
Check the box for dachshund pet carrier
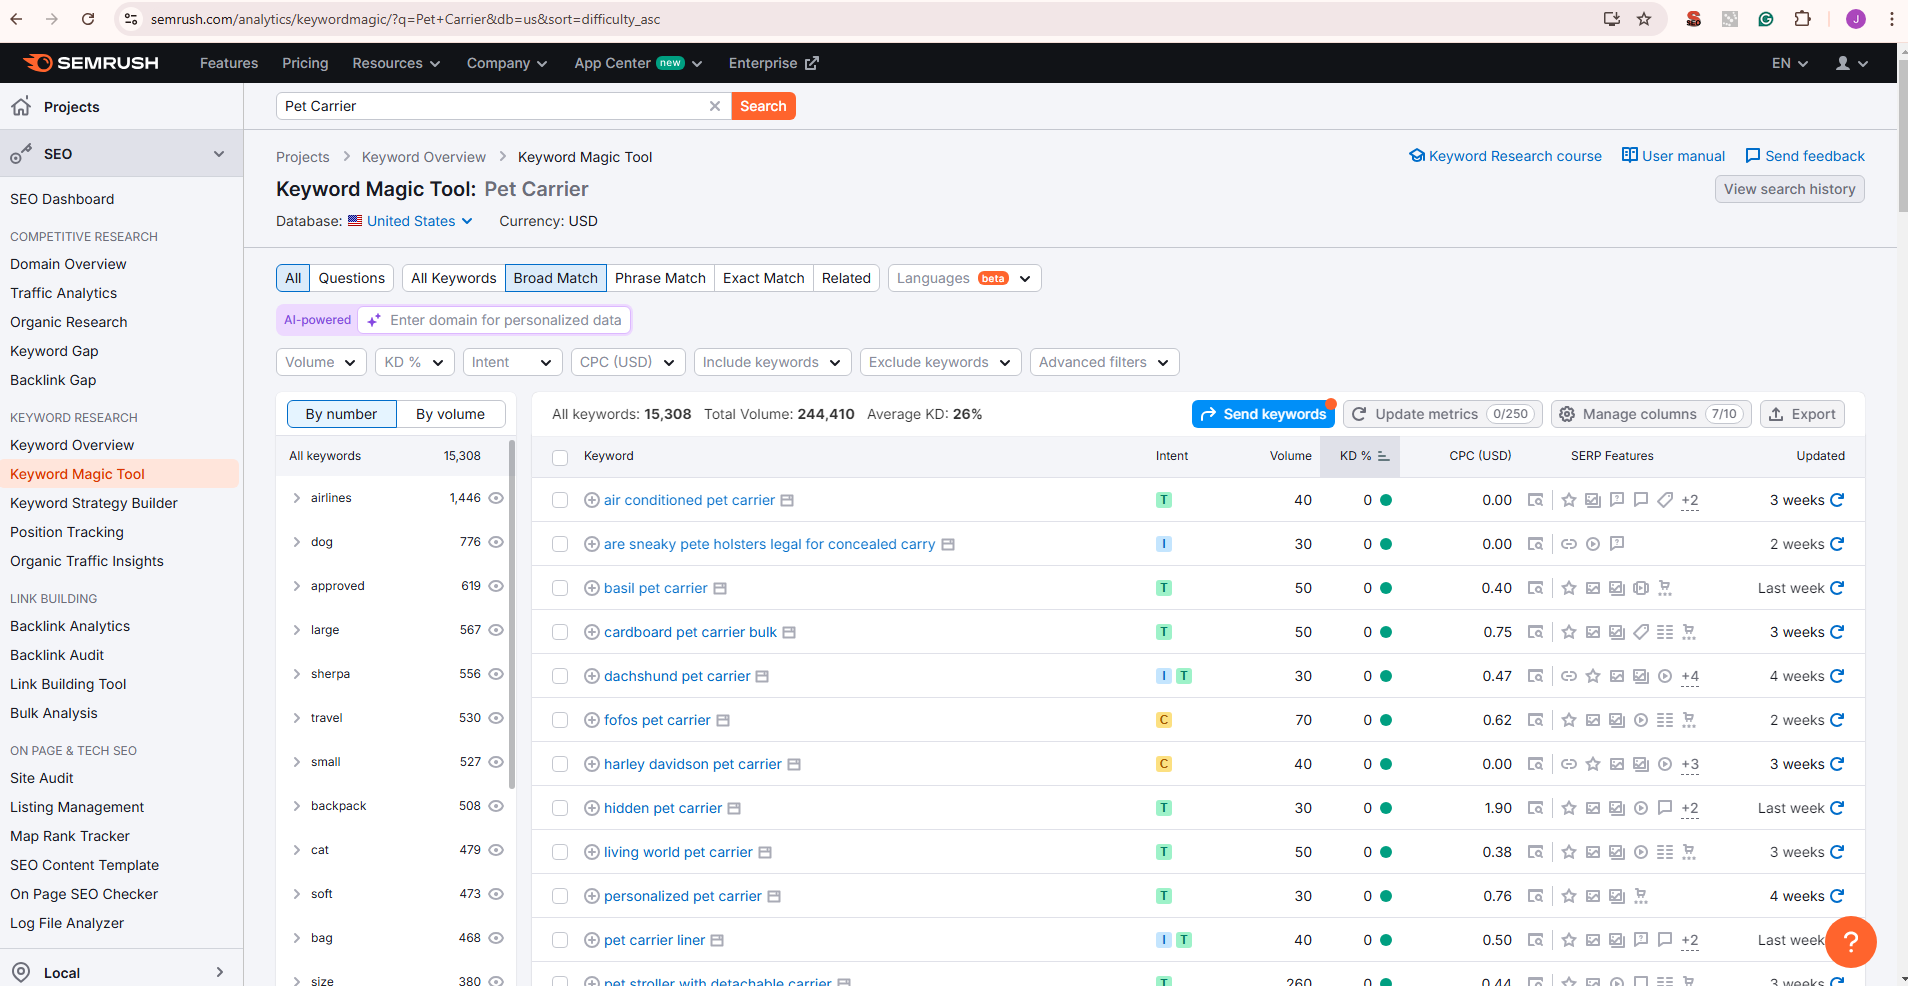click(560, 676)
